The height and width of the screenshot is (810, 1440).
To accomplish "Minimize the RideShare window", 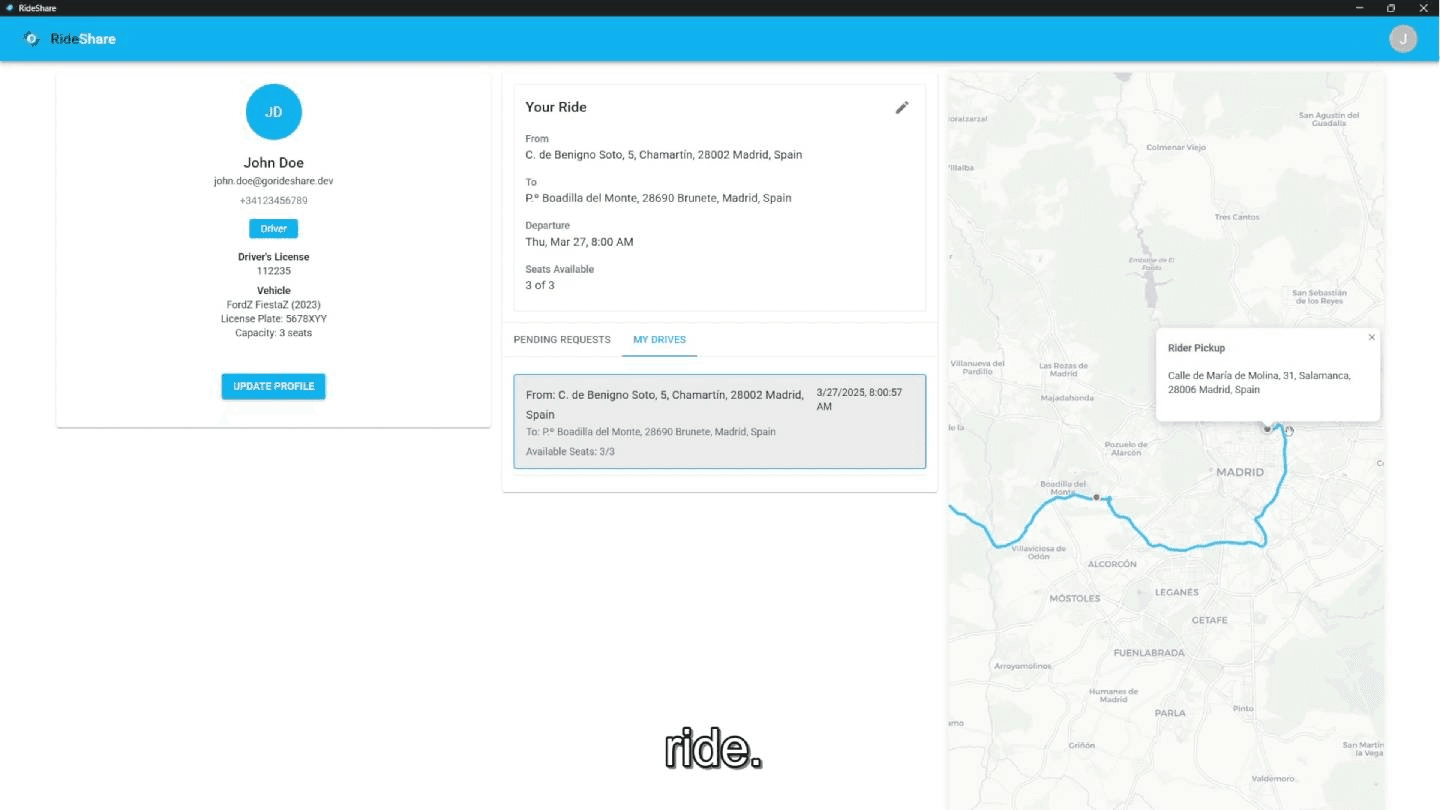I will [x=1358, y=8].
